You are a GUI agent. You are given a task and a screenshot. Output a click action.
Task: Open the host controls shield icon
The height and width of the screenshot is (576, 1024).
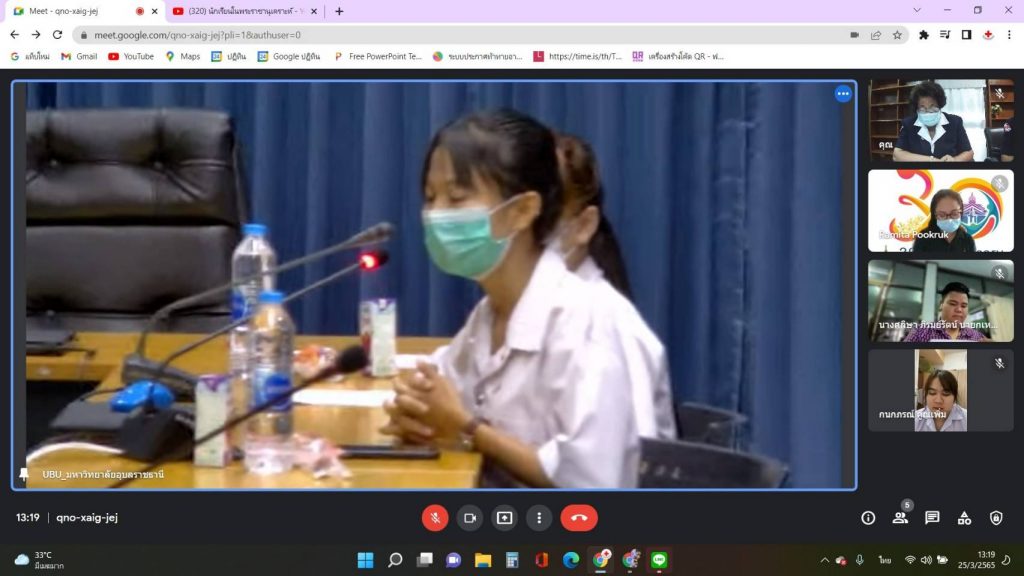pos(996,518)
